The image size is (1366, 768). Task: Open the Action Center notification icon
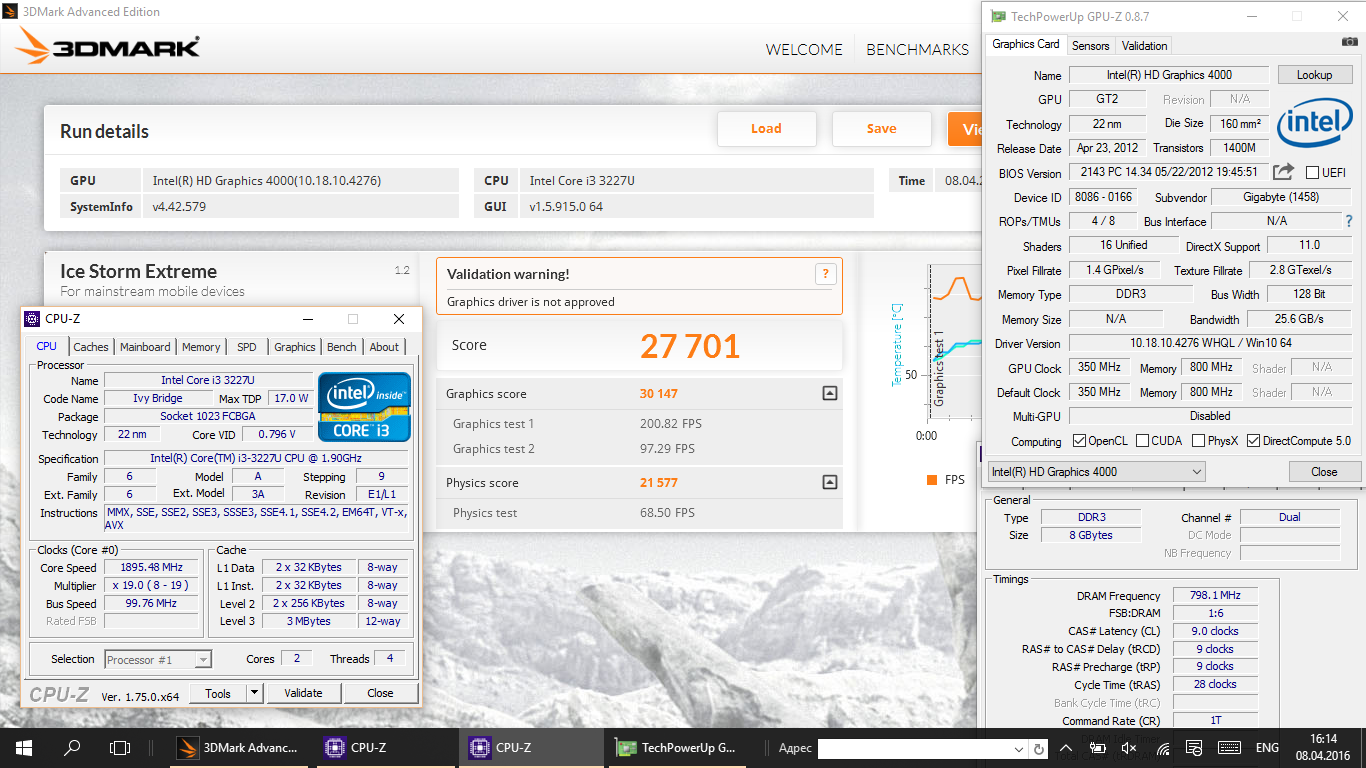1195,747
